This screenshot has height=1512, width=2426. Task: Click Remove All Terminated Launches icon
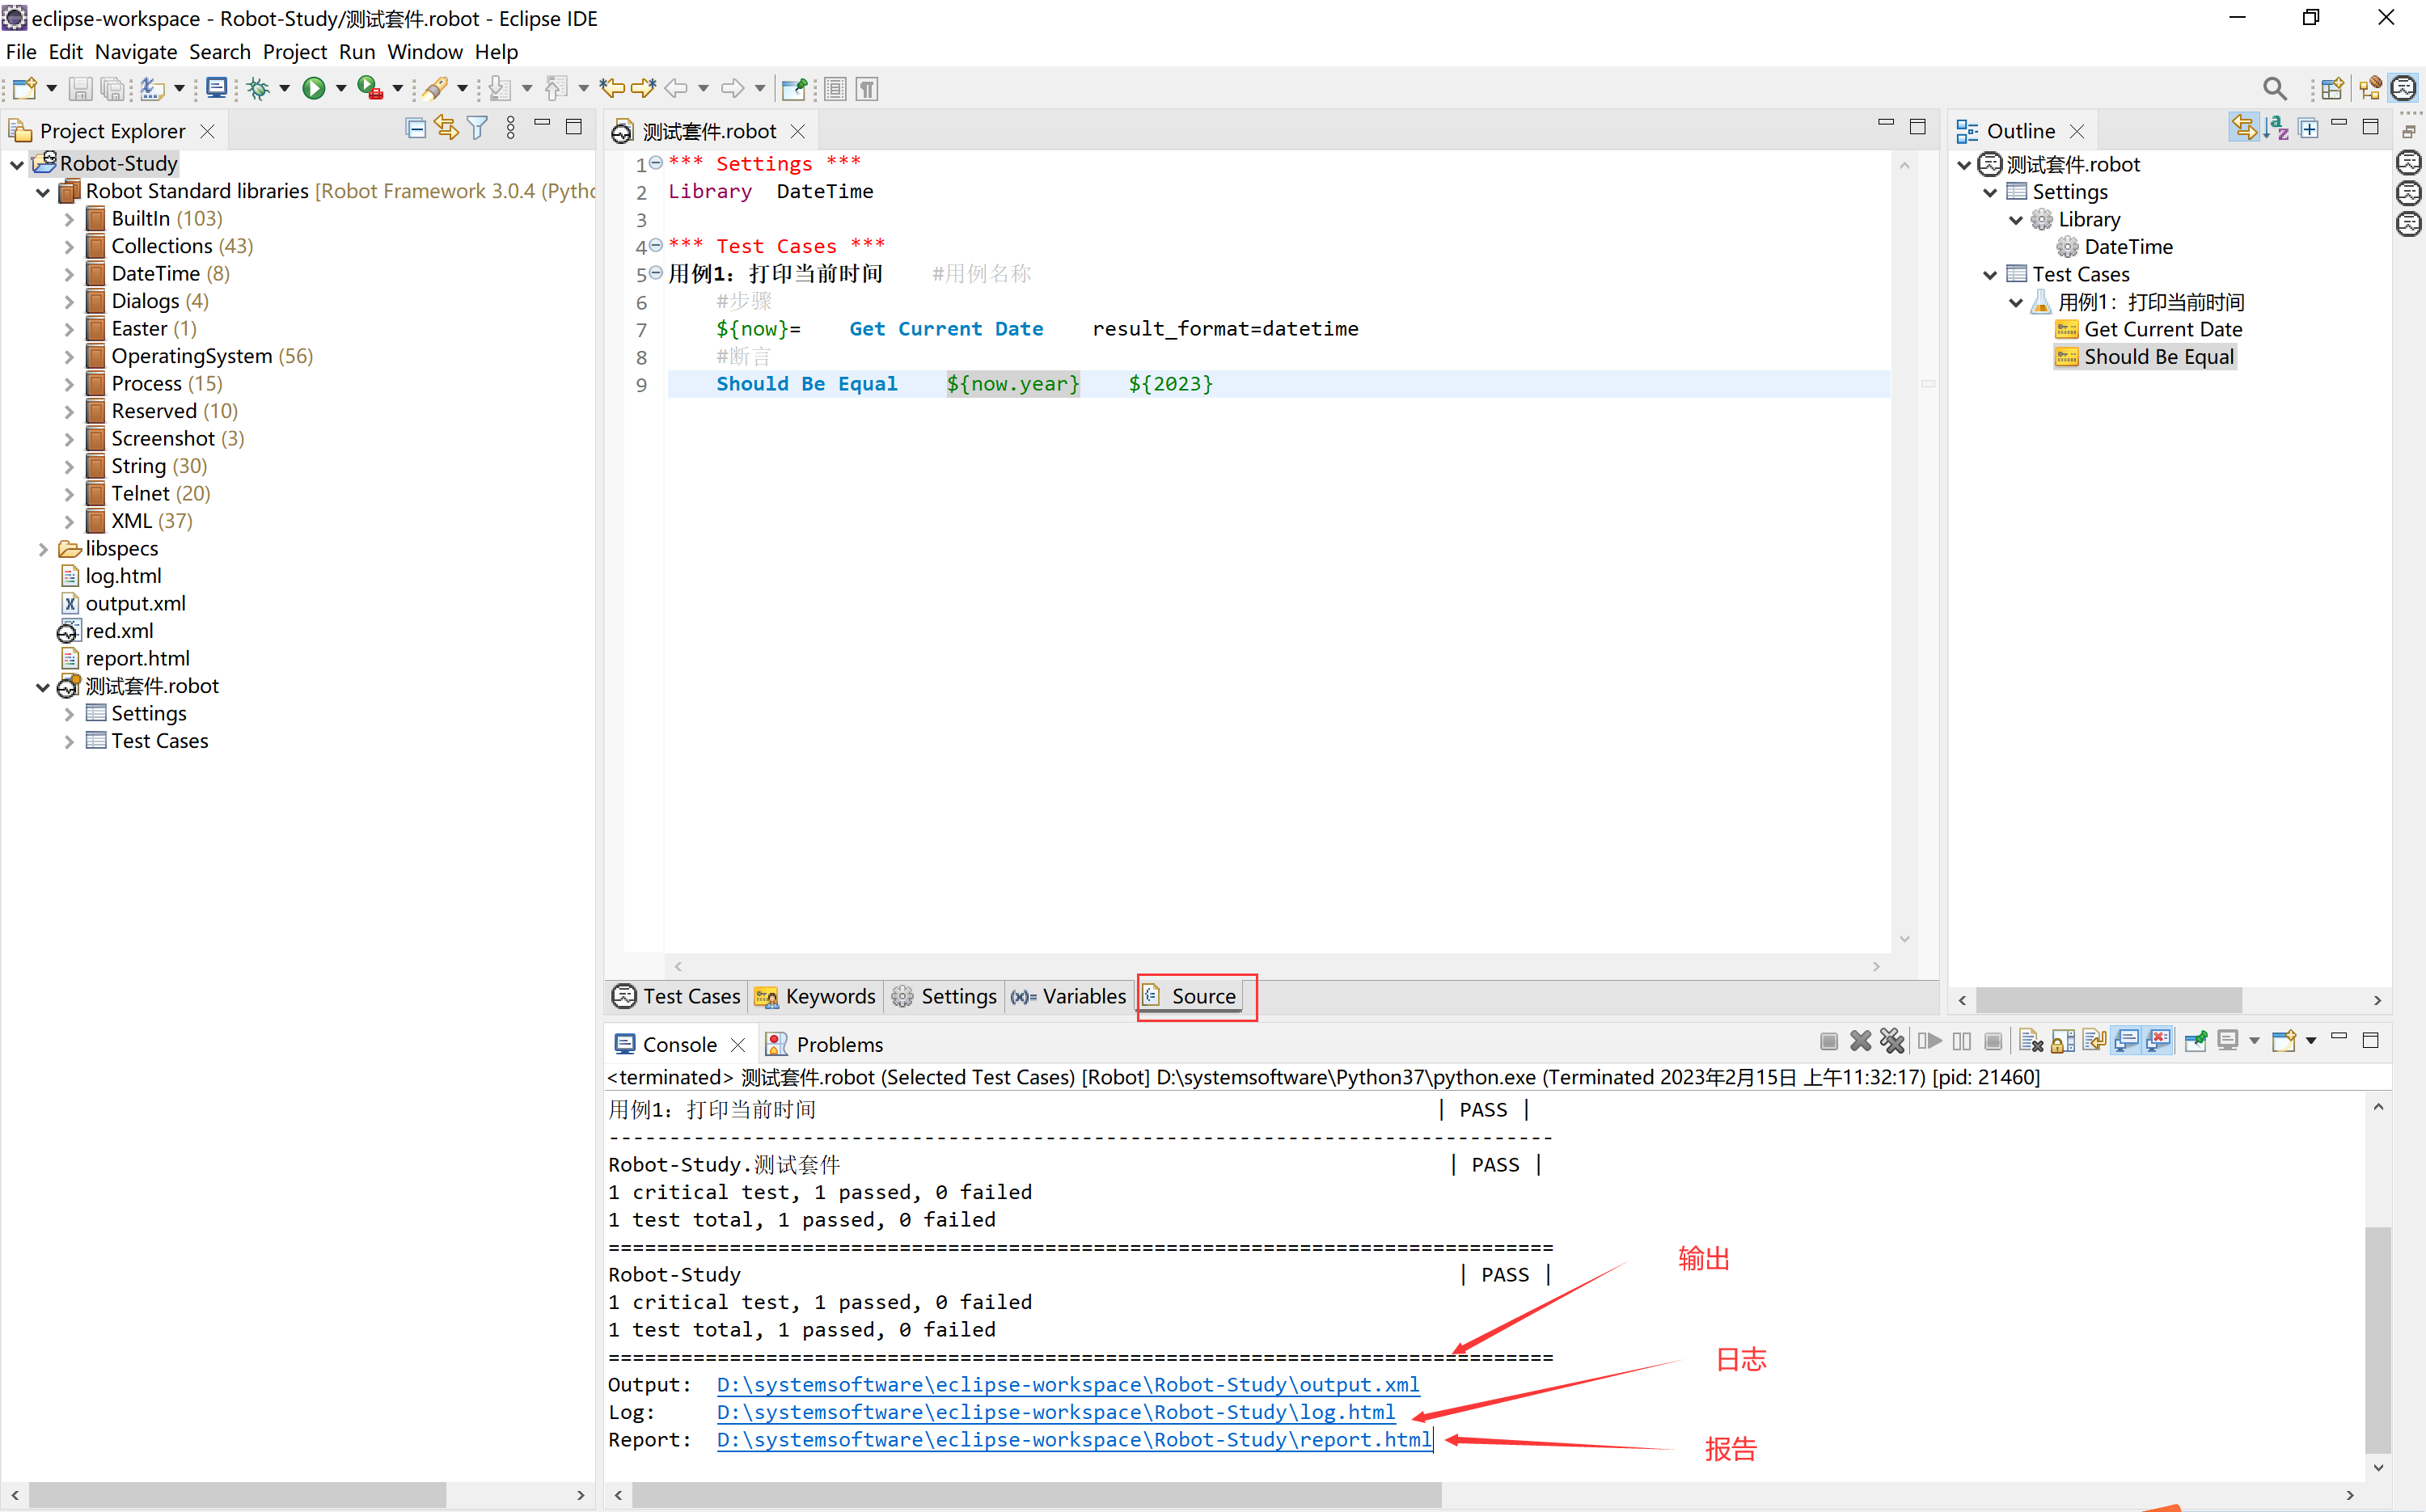click(x=1892, y=1041)
